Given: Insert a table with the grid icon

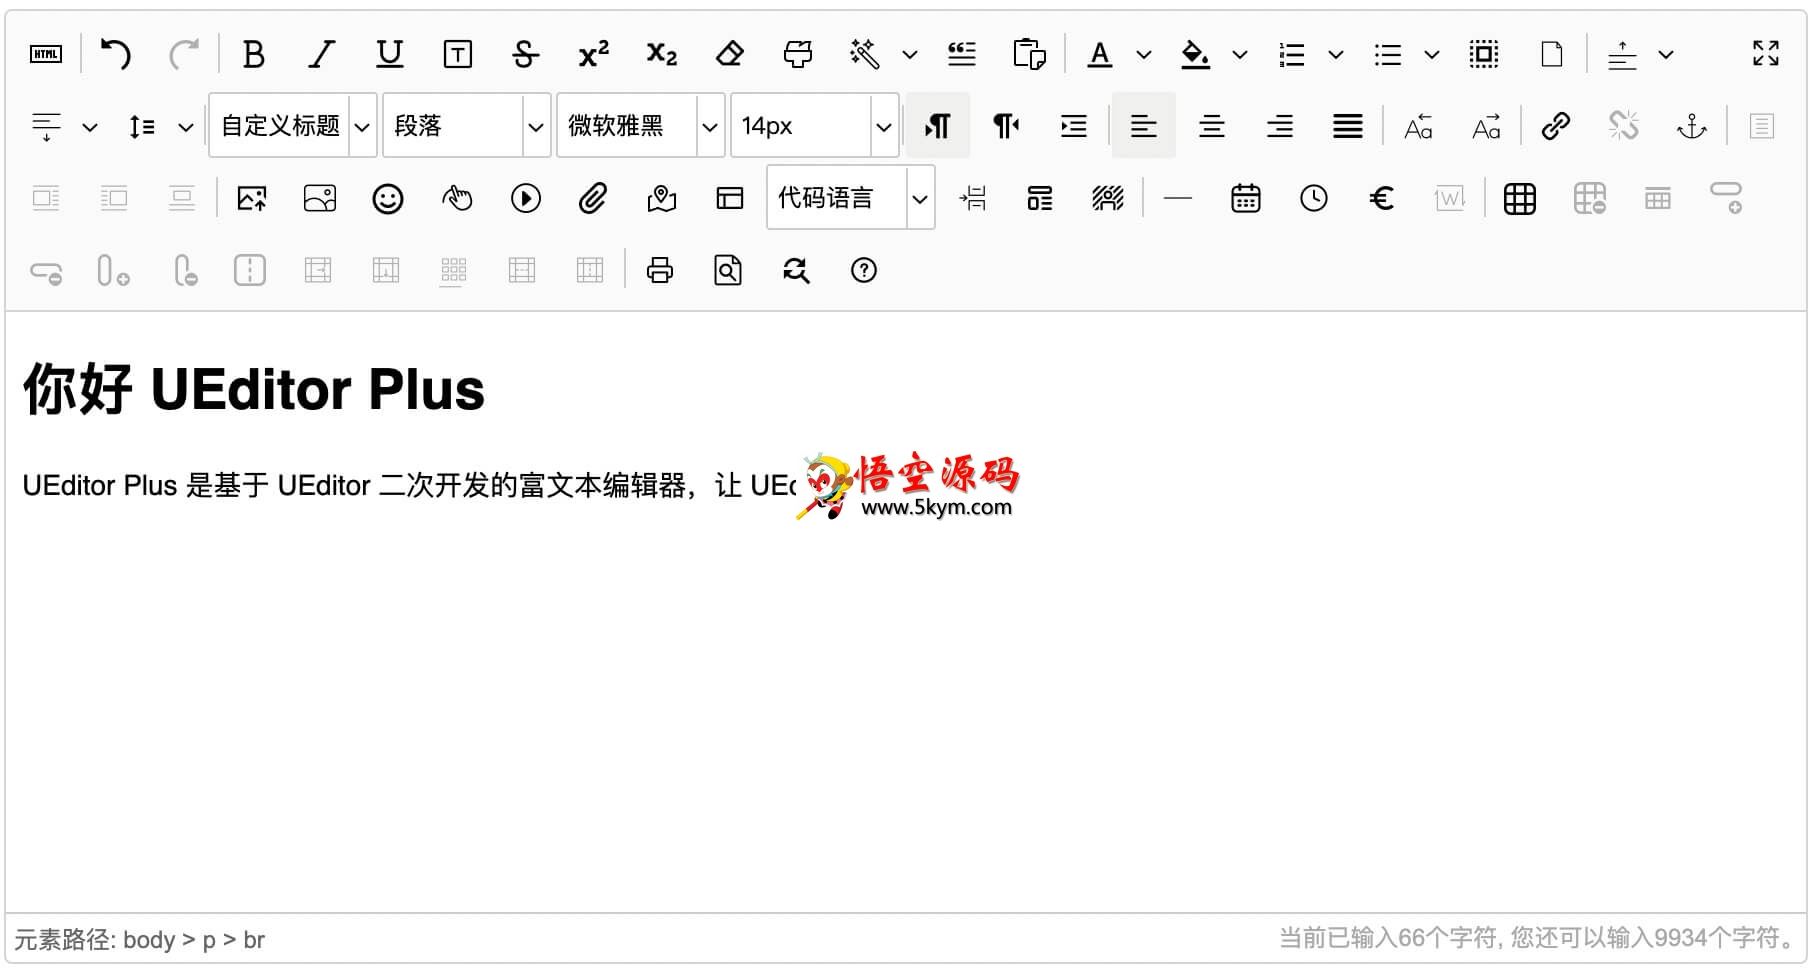Looking at the screenshot, I should [x=1520, y=198].
